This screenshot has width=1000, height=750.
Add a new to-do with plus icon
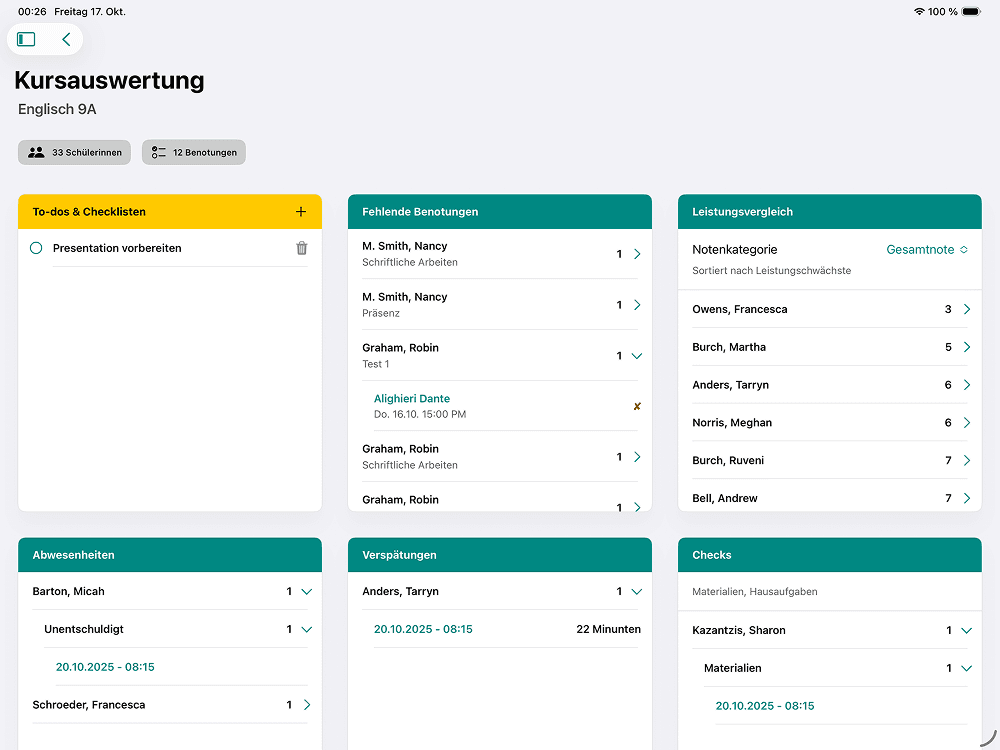point(301,212)
